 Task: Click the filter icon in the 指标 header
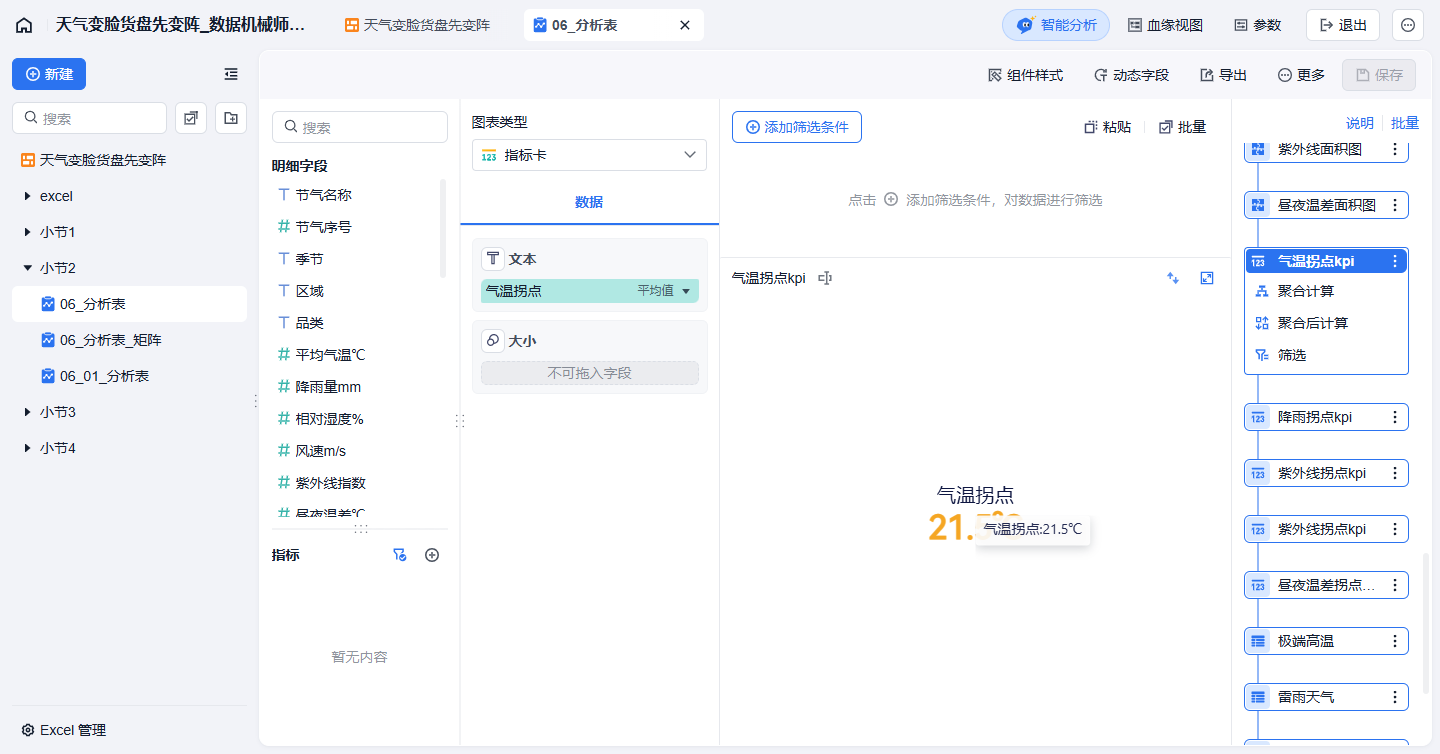point(400,555)
